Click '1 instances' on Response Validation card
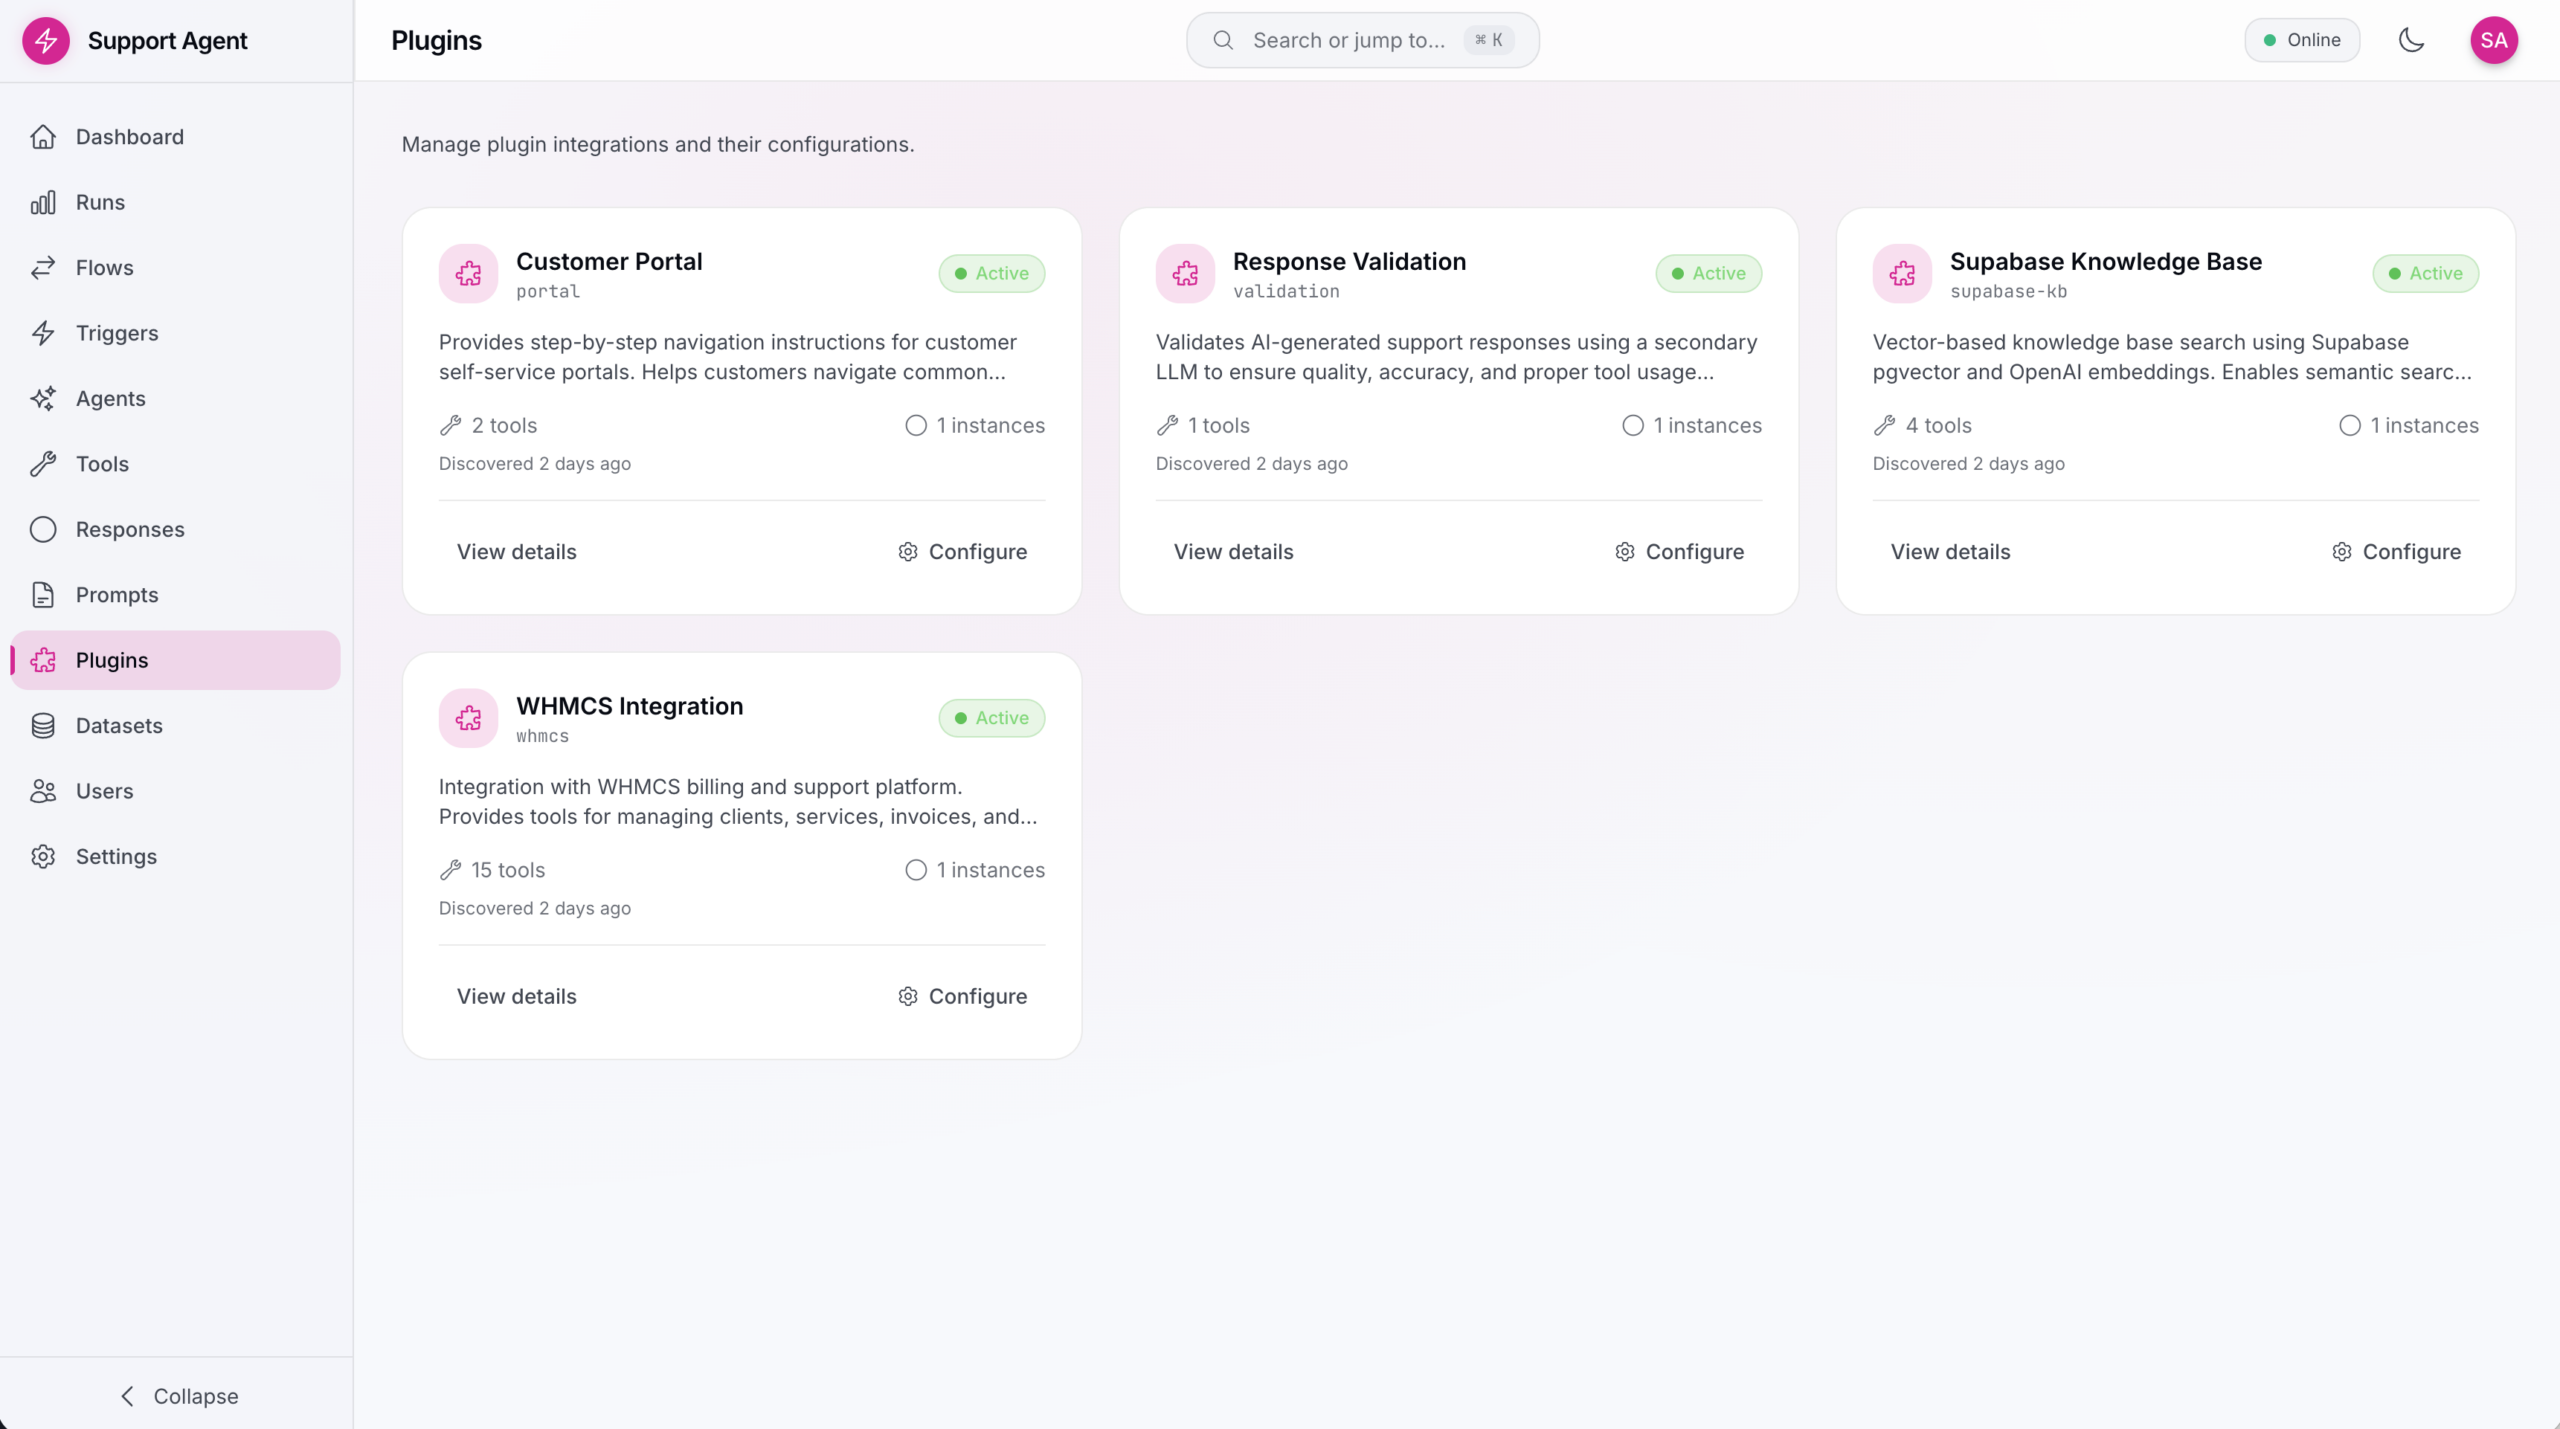 tap(1707, 426)
